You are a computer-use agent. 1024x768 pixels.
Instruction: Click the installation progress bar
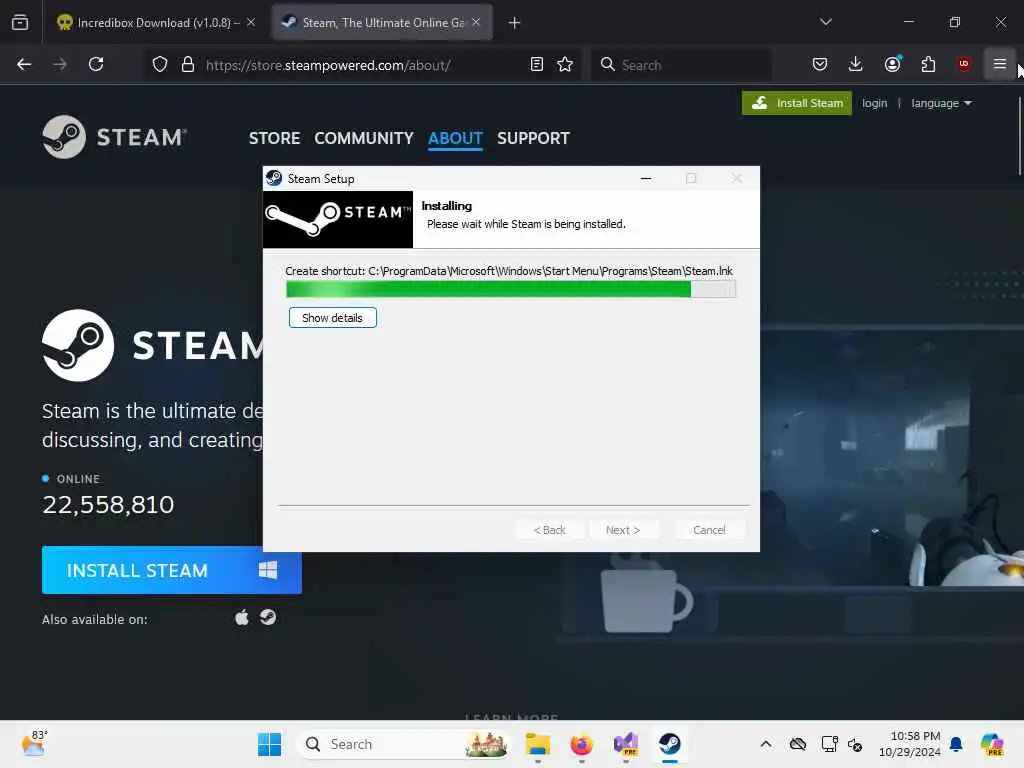pos(511,289)
